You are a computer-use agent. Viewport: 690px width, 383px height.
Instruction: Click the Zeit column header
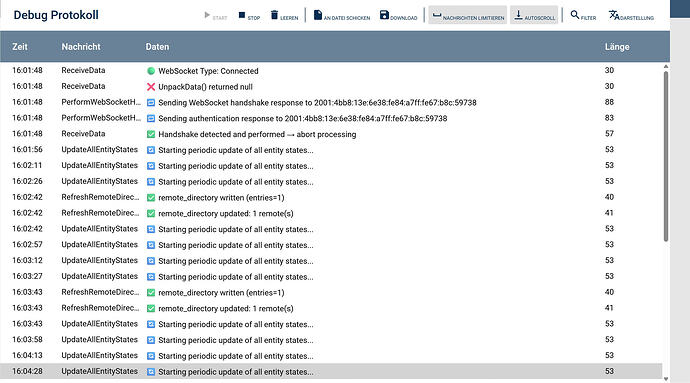point(20,47)
